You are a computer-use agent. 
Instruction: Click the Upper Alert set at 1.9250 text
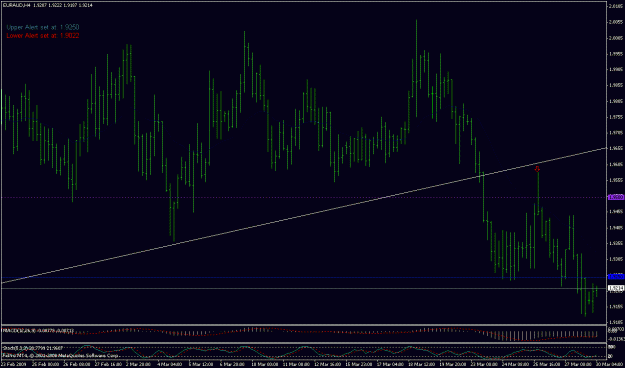(43, 28)
